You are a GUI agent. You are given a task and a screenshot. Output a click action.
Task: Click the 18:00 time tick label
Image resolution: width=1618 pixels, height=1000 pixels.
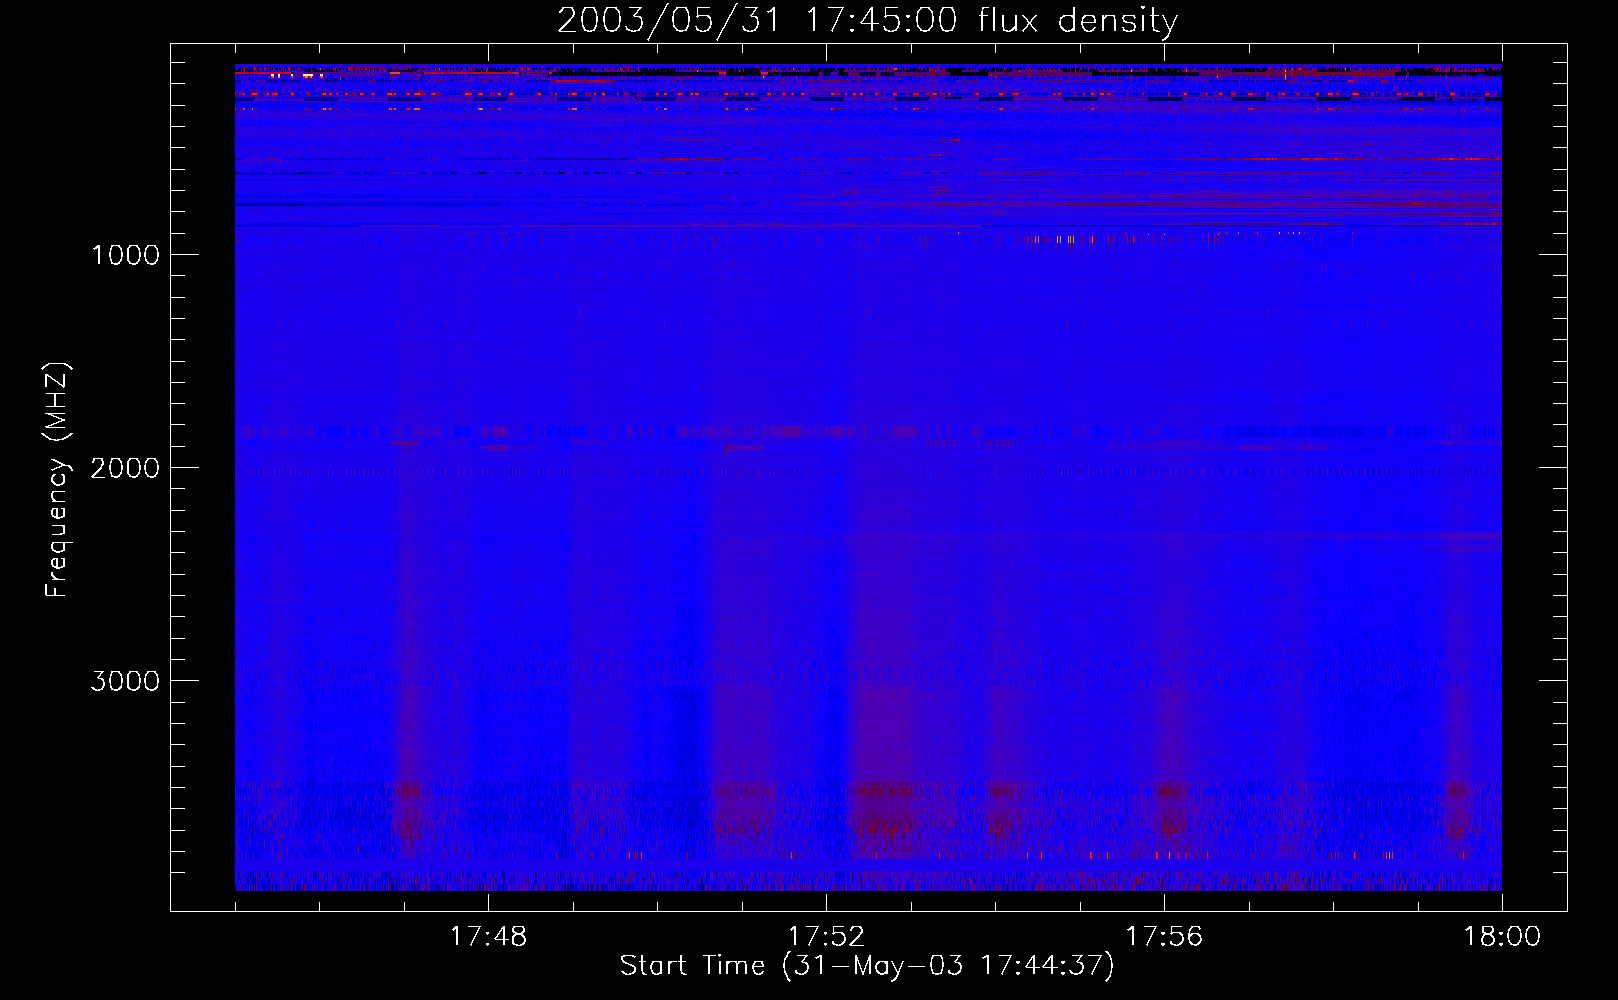1502,937
